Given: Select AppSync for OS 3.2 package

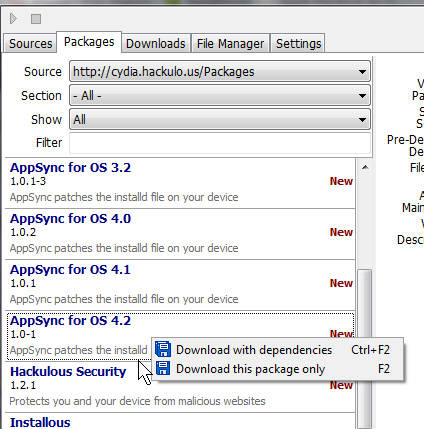Looking at the screenshot, I should pos(180,183).
